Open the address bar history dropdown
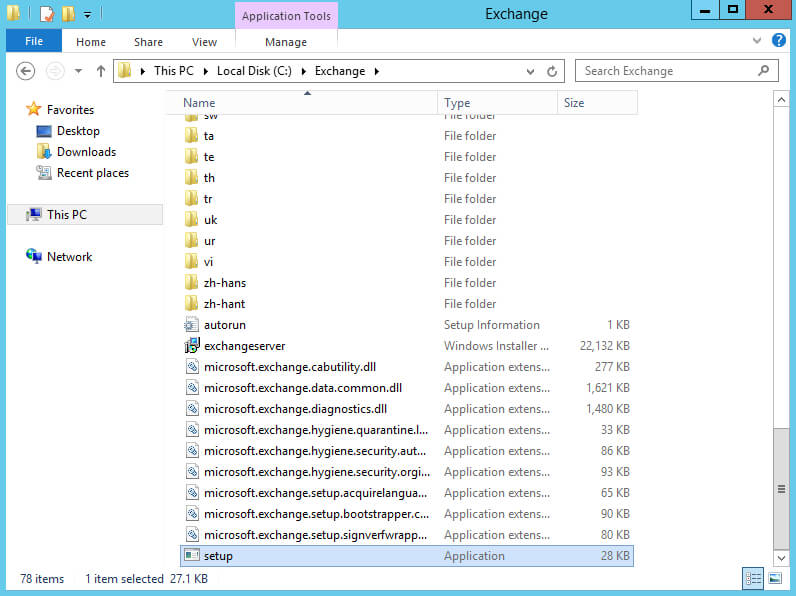Screen dimensions: 796x596 [x=530, y=72]
